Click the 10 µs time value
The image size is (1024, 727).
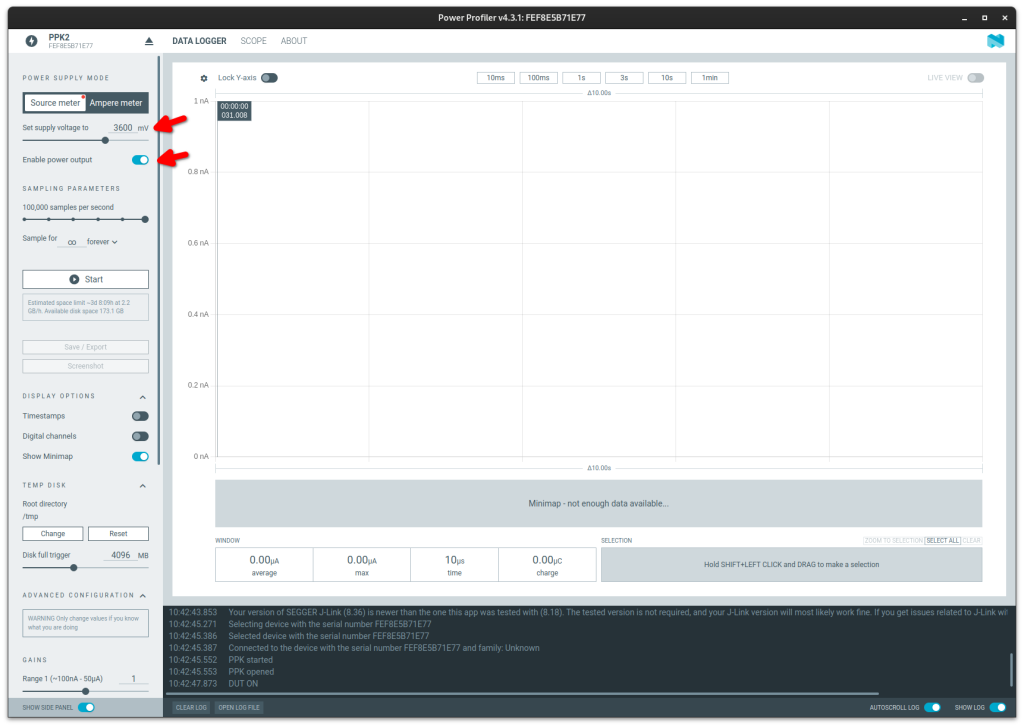pyautogui.click(x=455, y=560)
